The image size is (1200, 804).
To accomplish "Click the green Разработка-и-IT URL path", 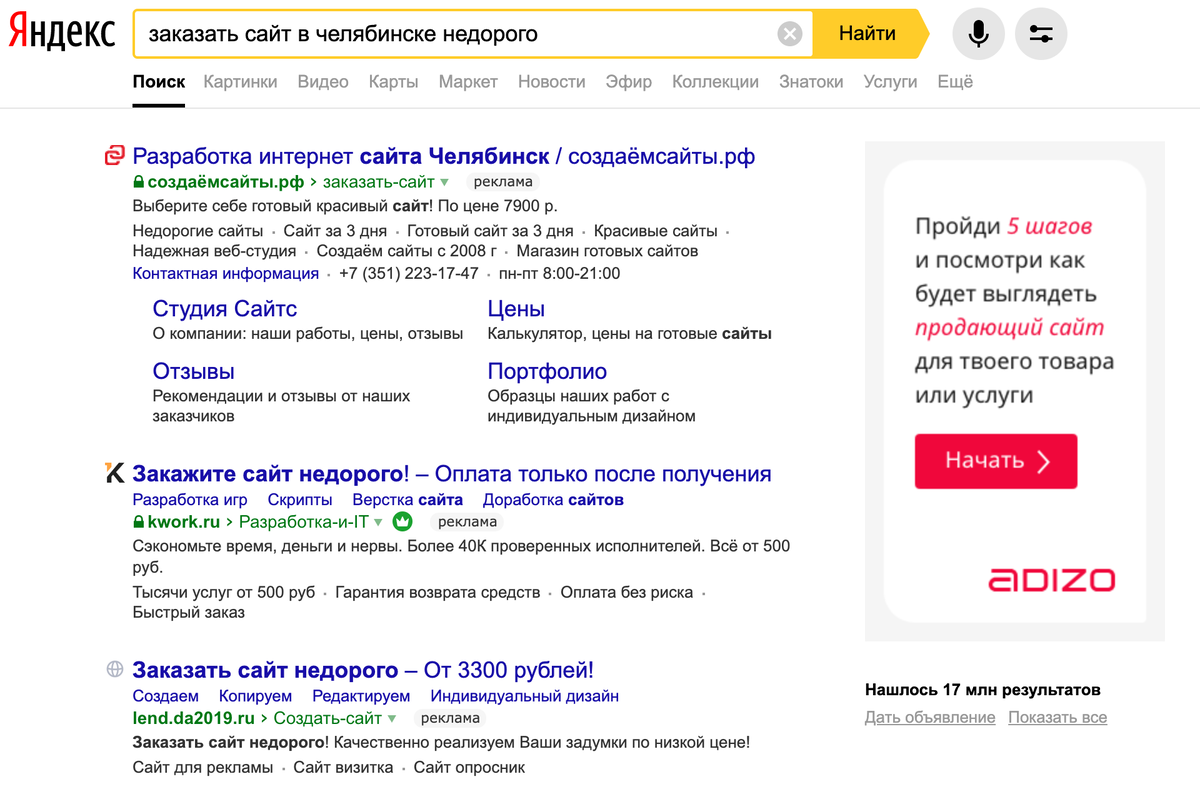I will 304,522.
